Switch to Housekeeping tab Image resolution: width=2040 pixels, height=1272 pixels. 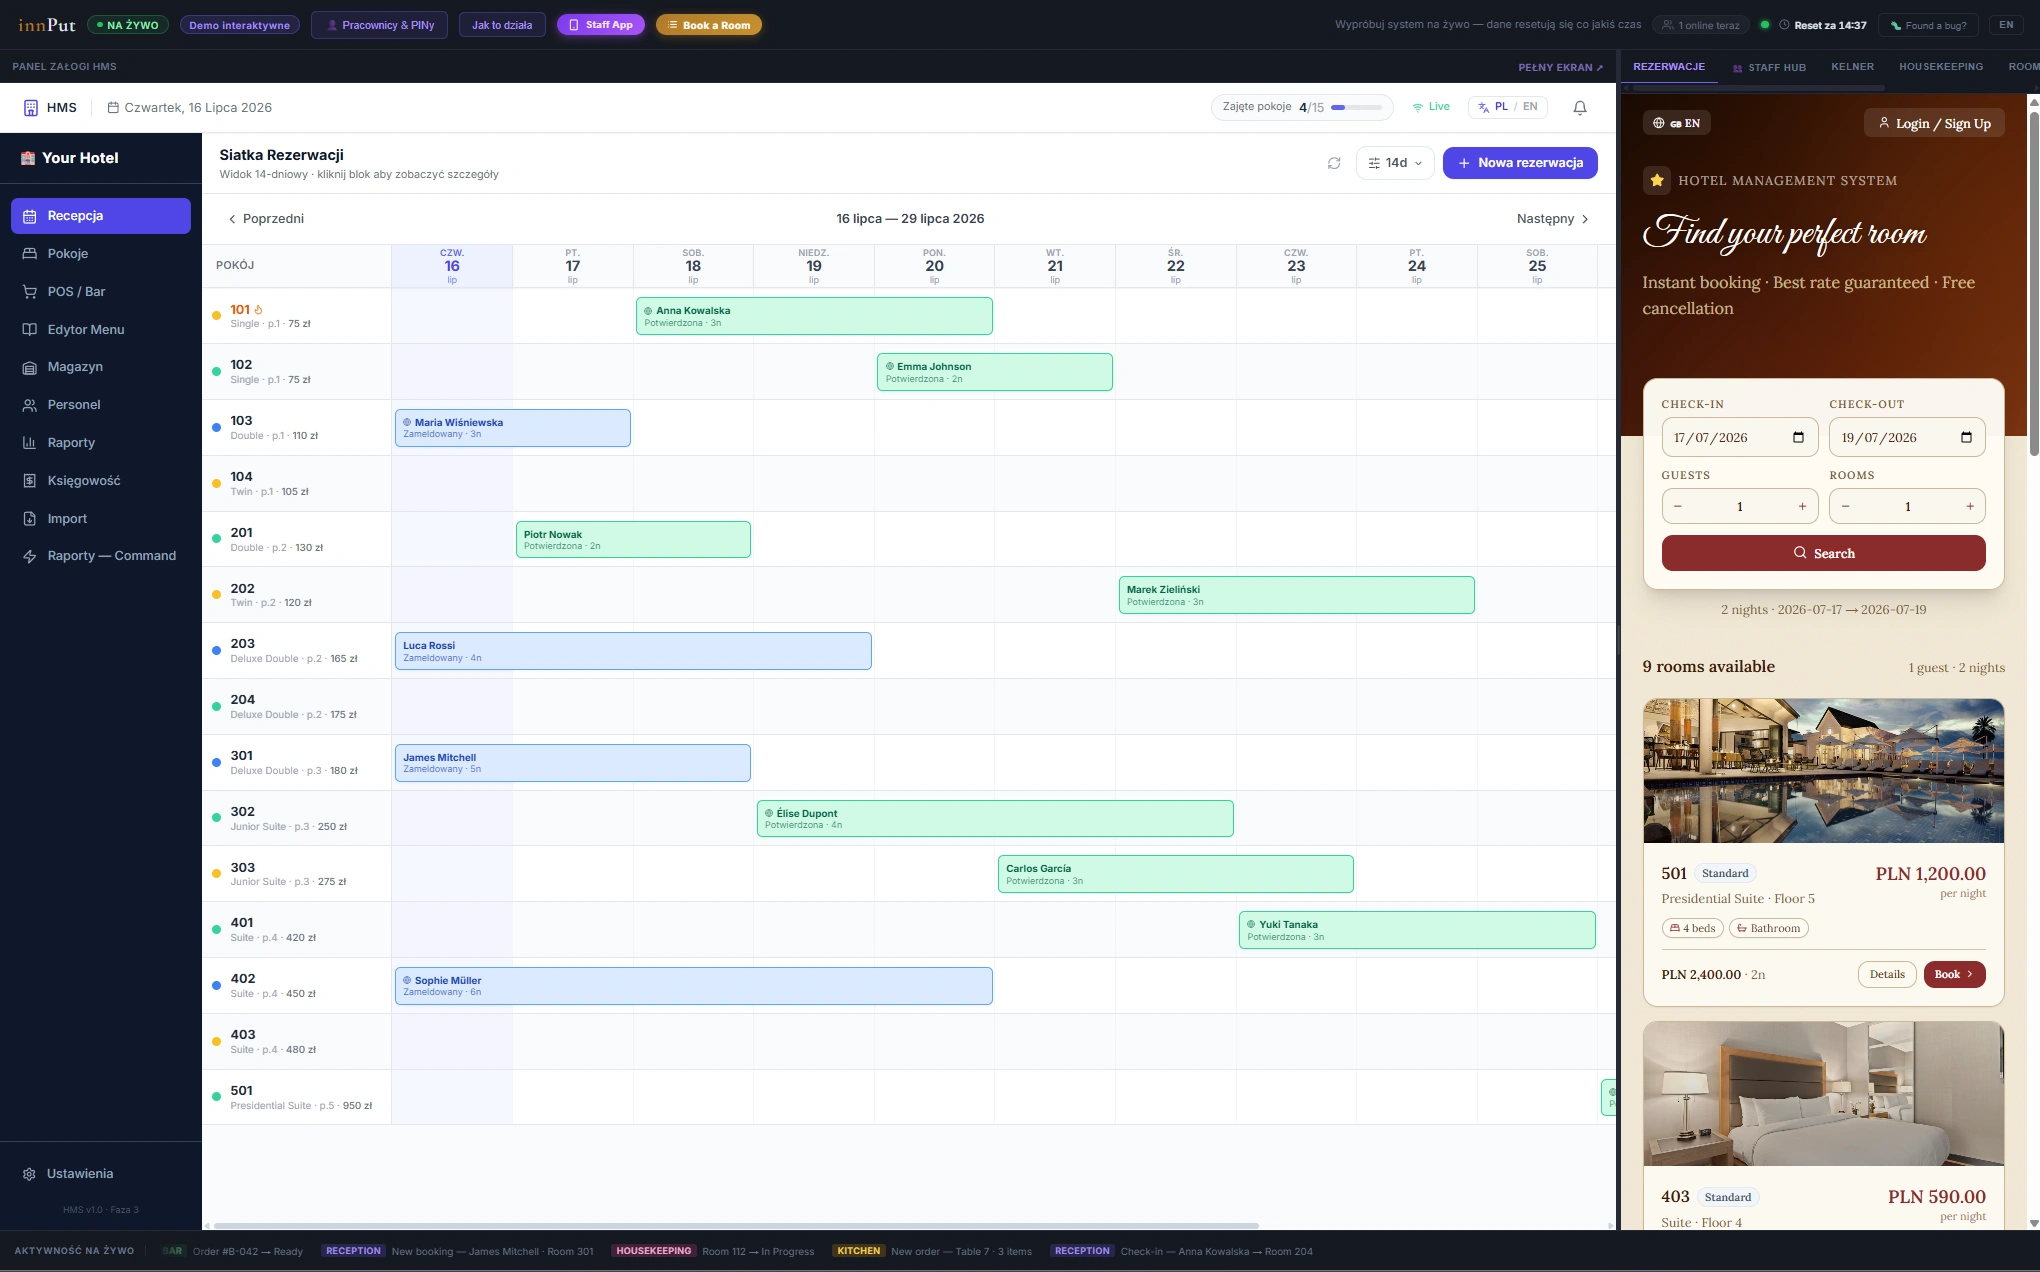1941,67
